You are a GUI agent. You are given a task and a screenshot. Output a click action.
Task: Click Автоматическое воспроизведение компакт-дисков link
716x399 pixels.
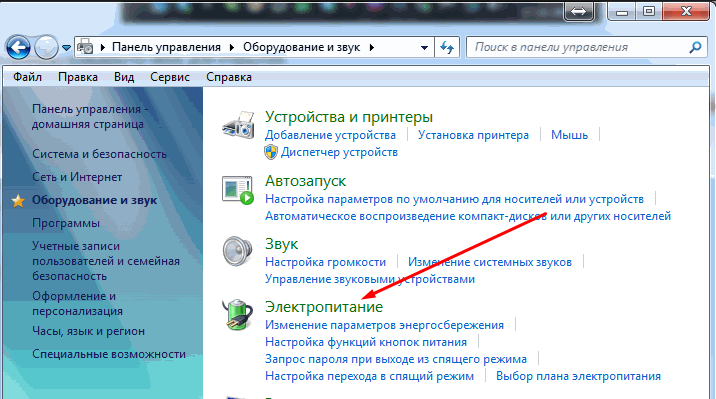(468, 216)
